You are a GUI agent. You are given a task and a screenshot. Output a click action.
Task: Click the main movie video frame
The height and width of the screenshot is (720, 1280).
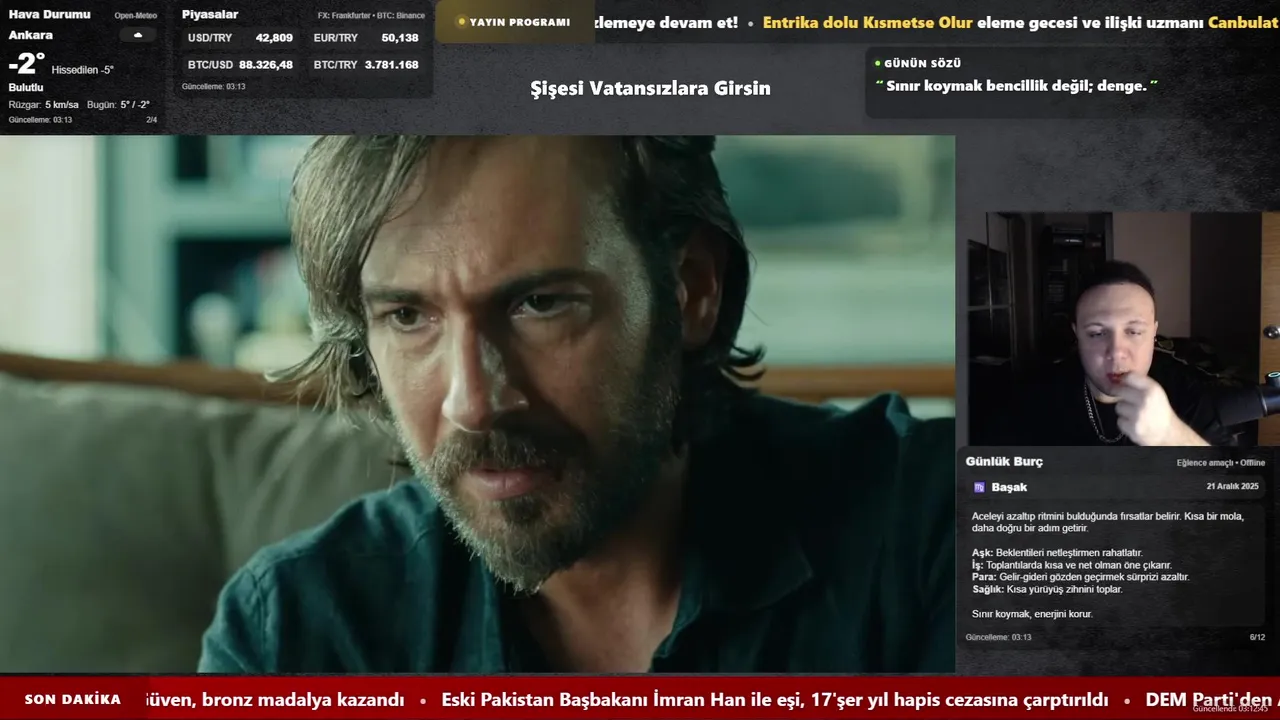[477, 404]
